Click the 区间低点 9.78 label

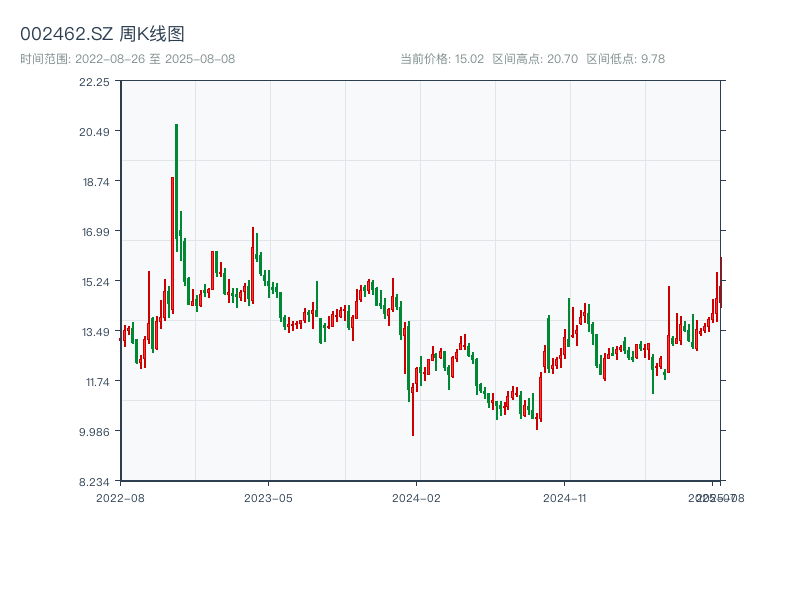click(x=625, y=59)
